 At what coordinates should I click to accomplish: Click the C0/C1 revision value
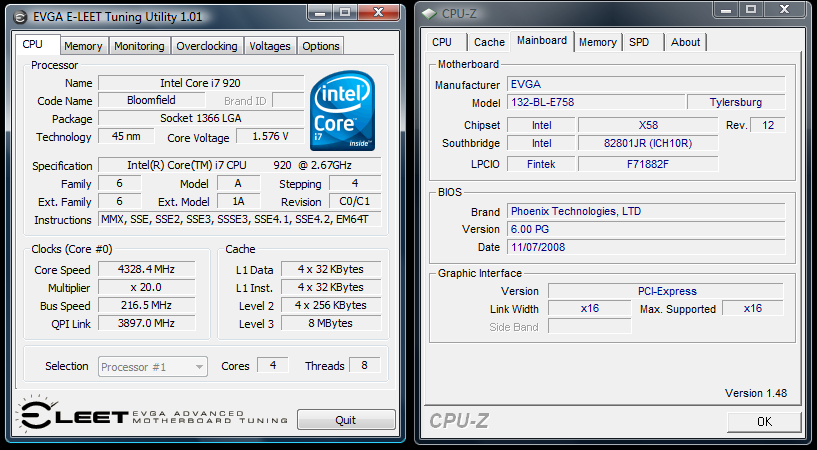coord(355,201)
